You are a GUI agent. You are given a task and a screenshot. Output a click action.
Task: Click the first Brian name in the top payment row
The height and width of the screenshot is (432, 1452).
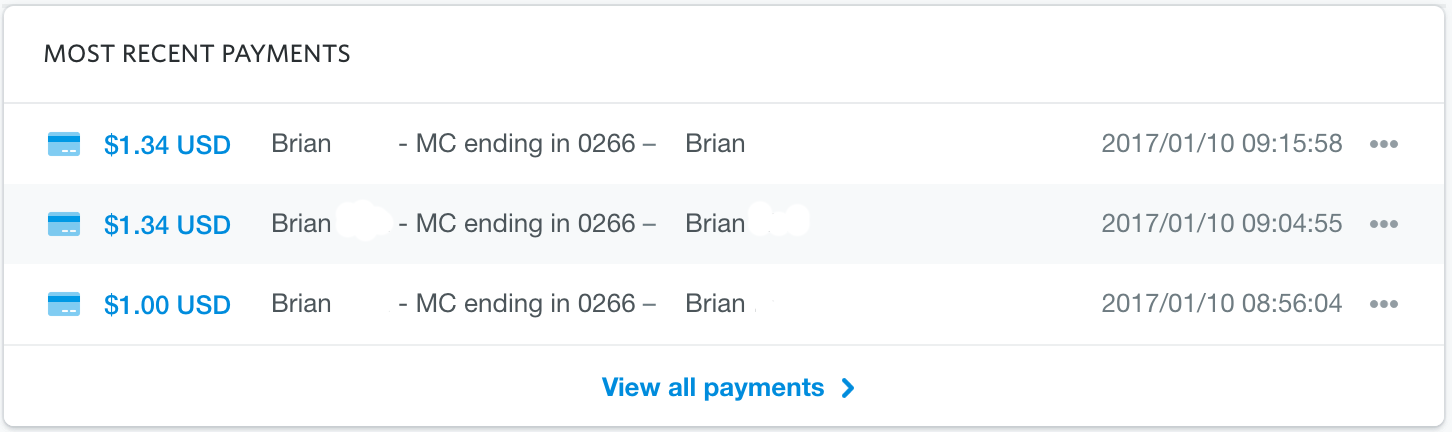301,144
